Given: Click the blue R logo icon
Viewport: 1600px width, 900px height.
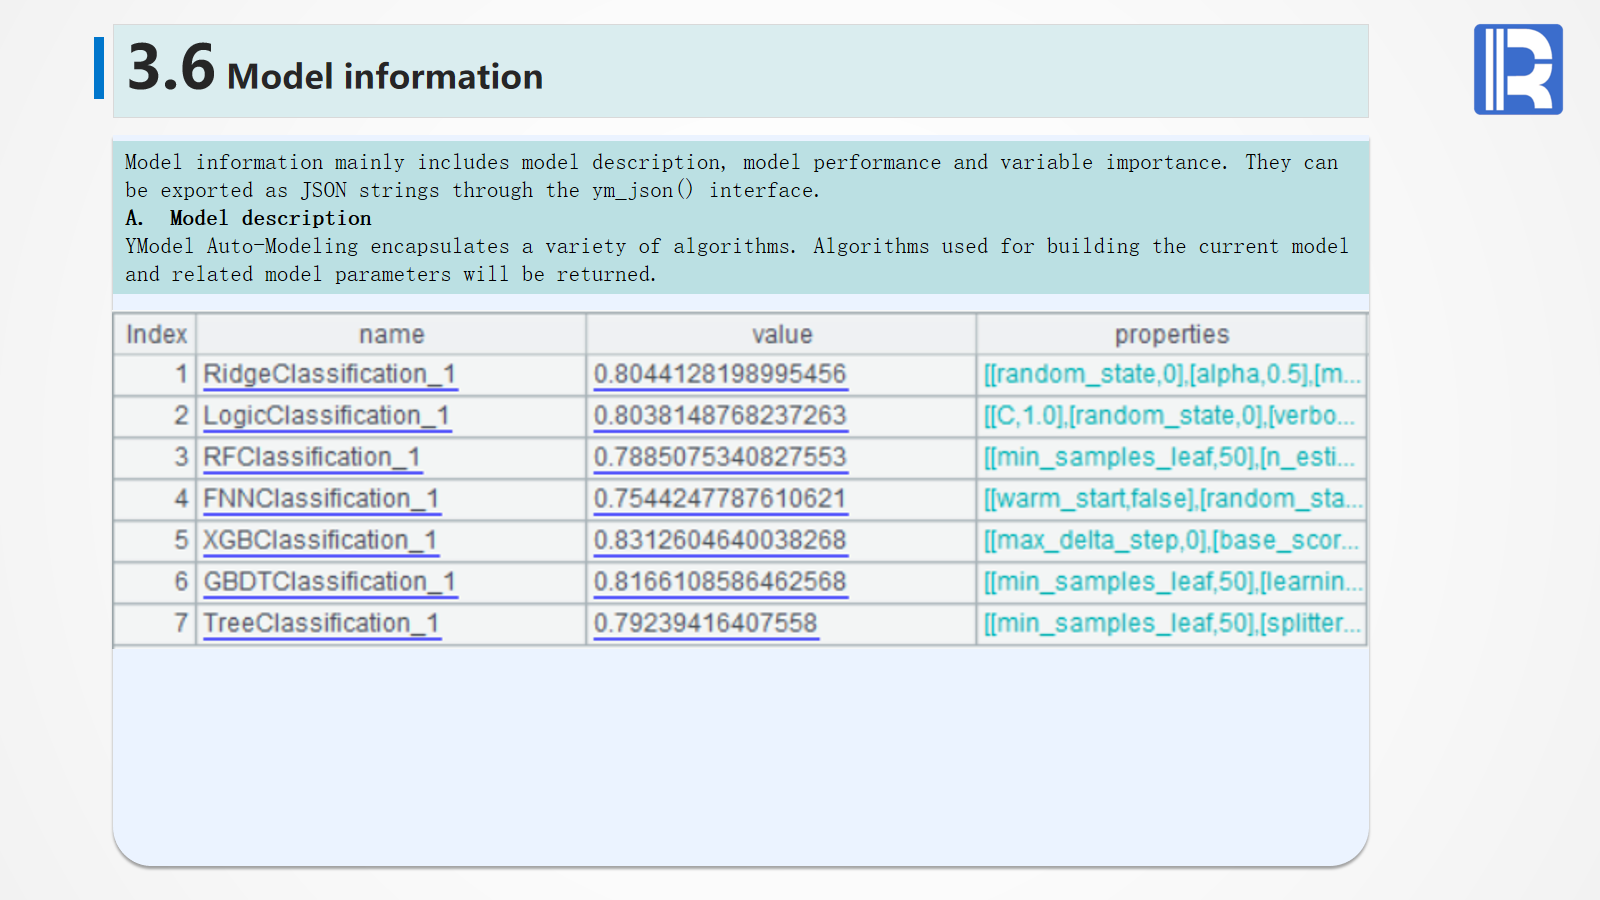Looking at the screenshot, I should point(1517,69).
